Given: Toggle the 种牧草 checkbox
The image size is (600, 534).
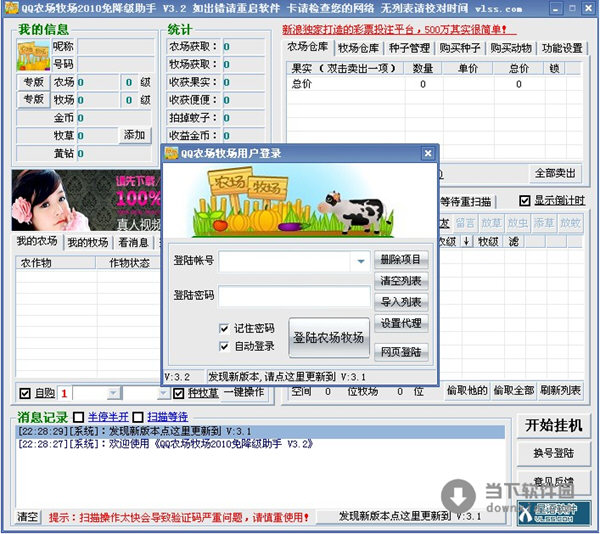Looking at the screenshot, I should coord(178,393).
